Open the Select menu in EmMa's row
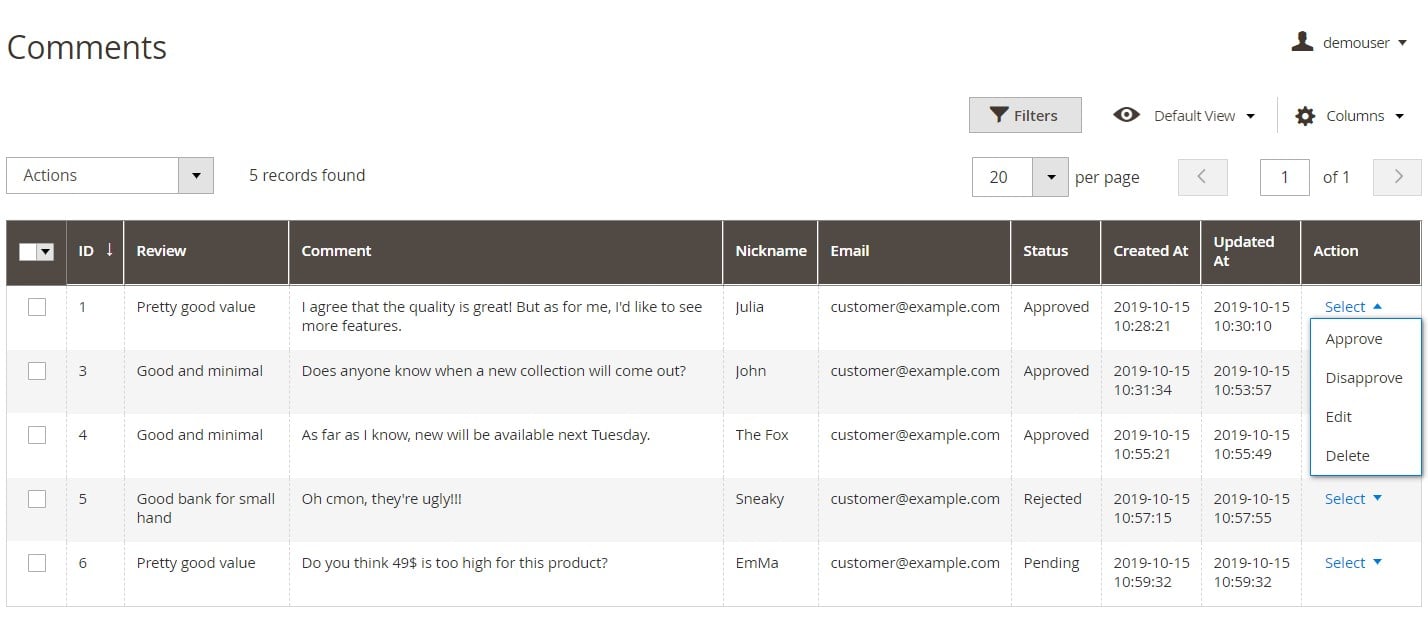 [1353, 563]
